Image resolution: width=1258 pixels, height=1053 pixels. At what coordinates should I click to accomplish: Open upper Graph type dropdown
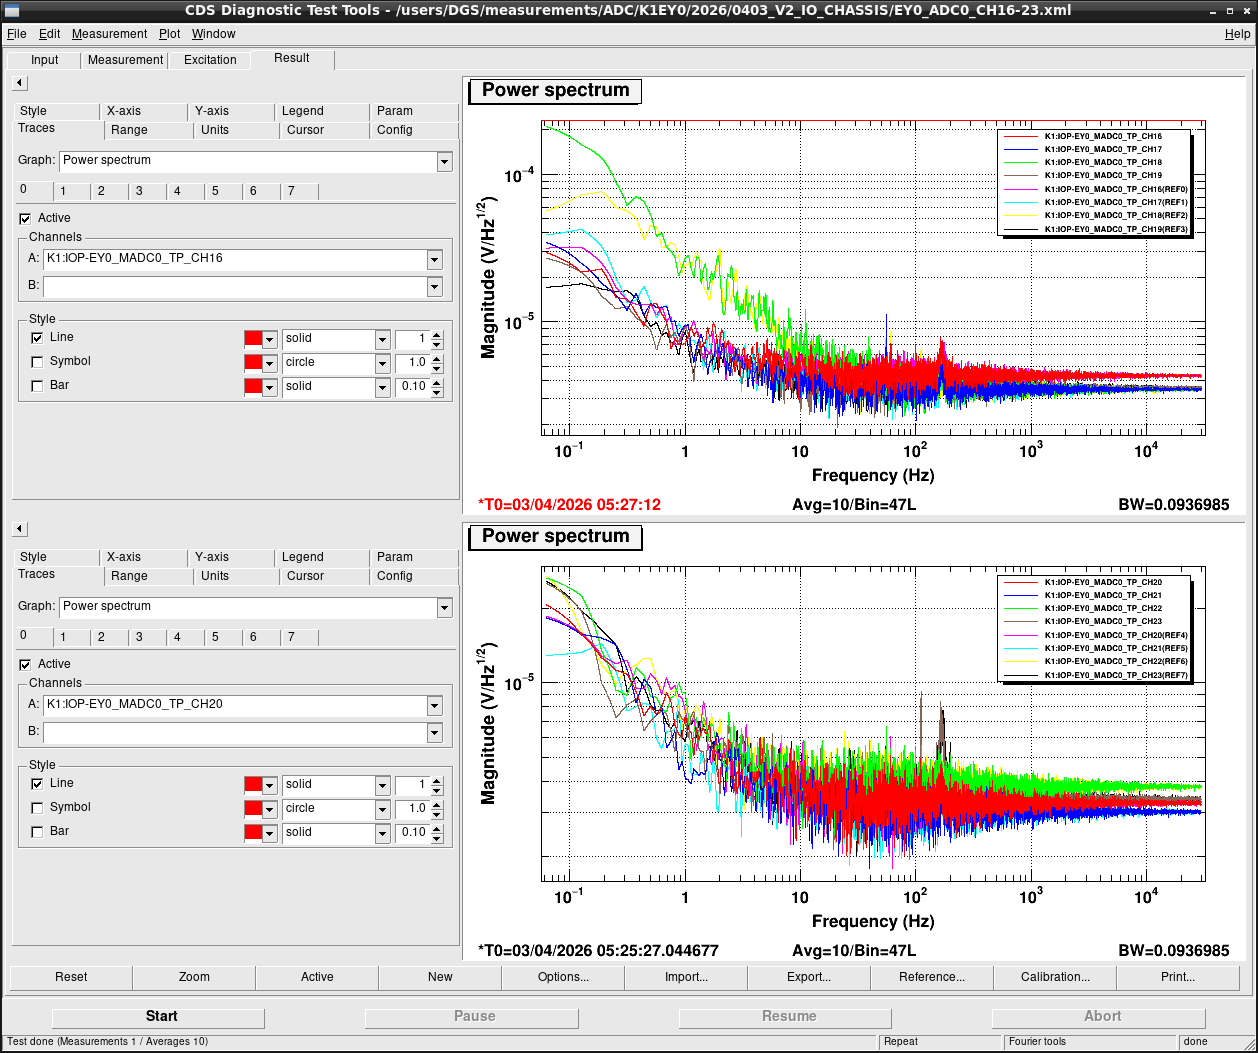point(445,161)
